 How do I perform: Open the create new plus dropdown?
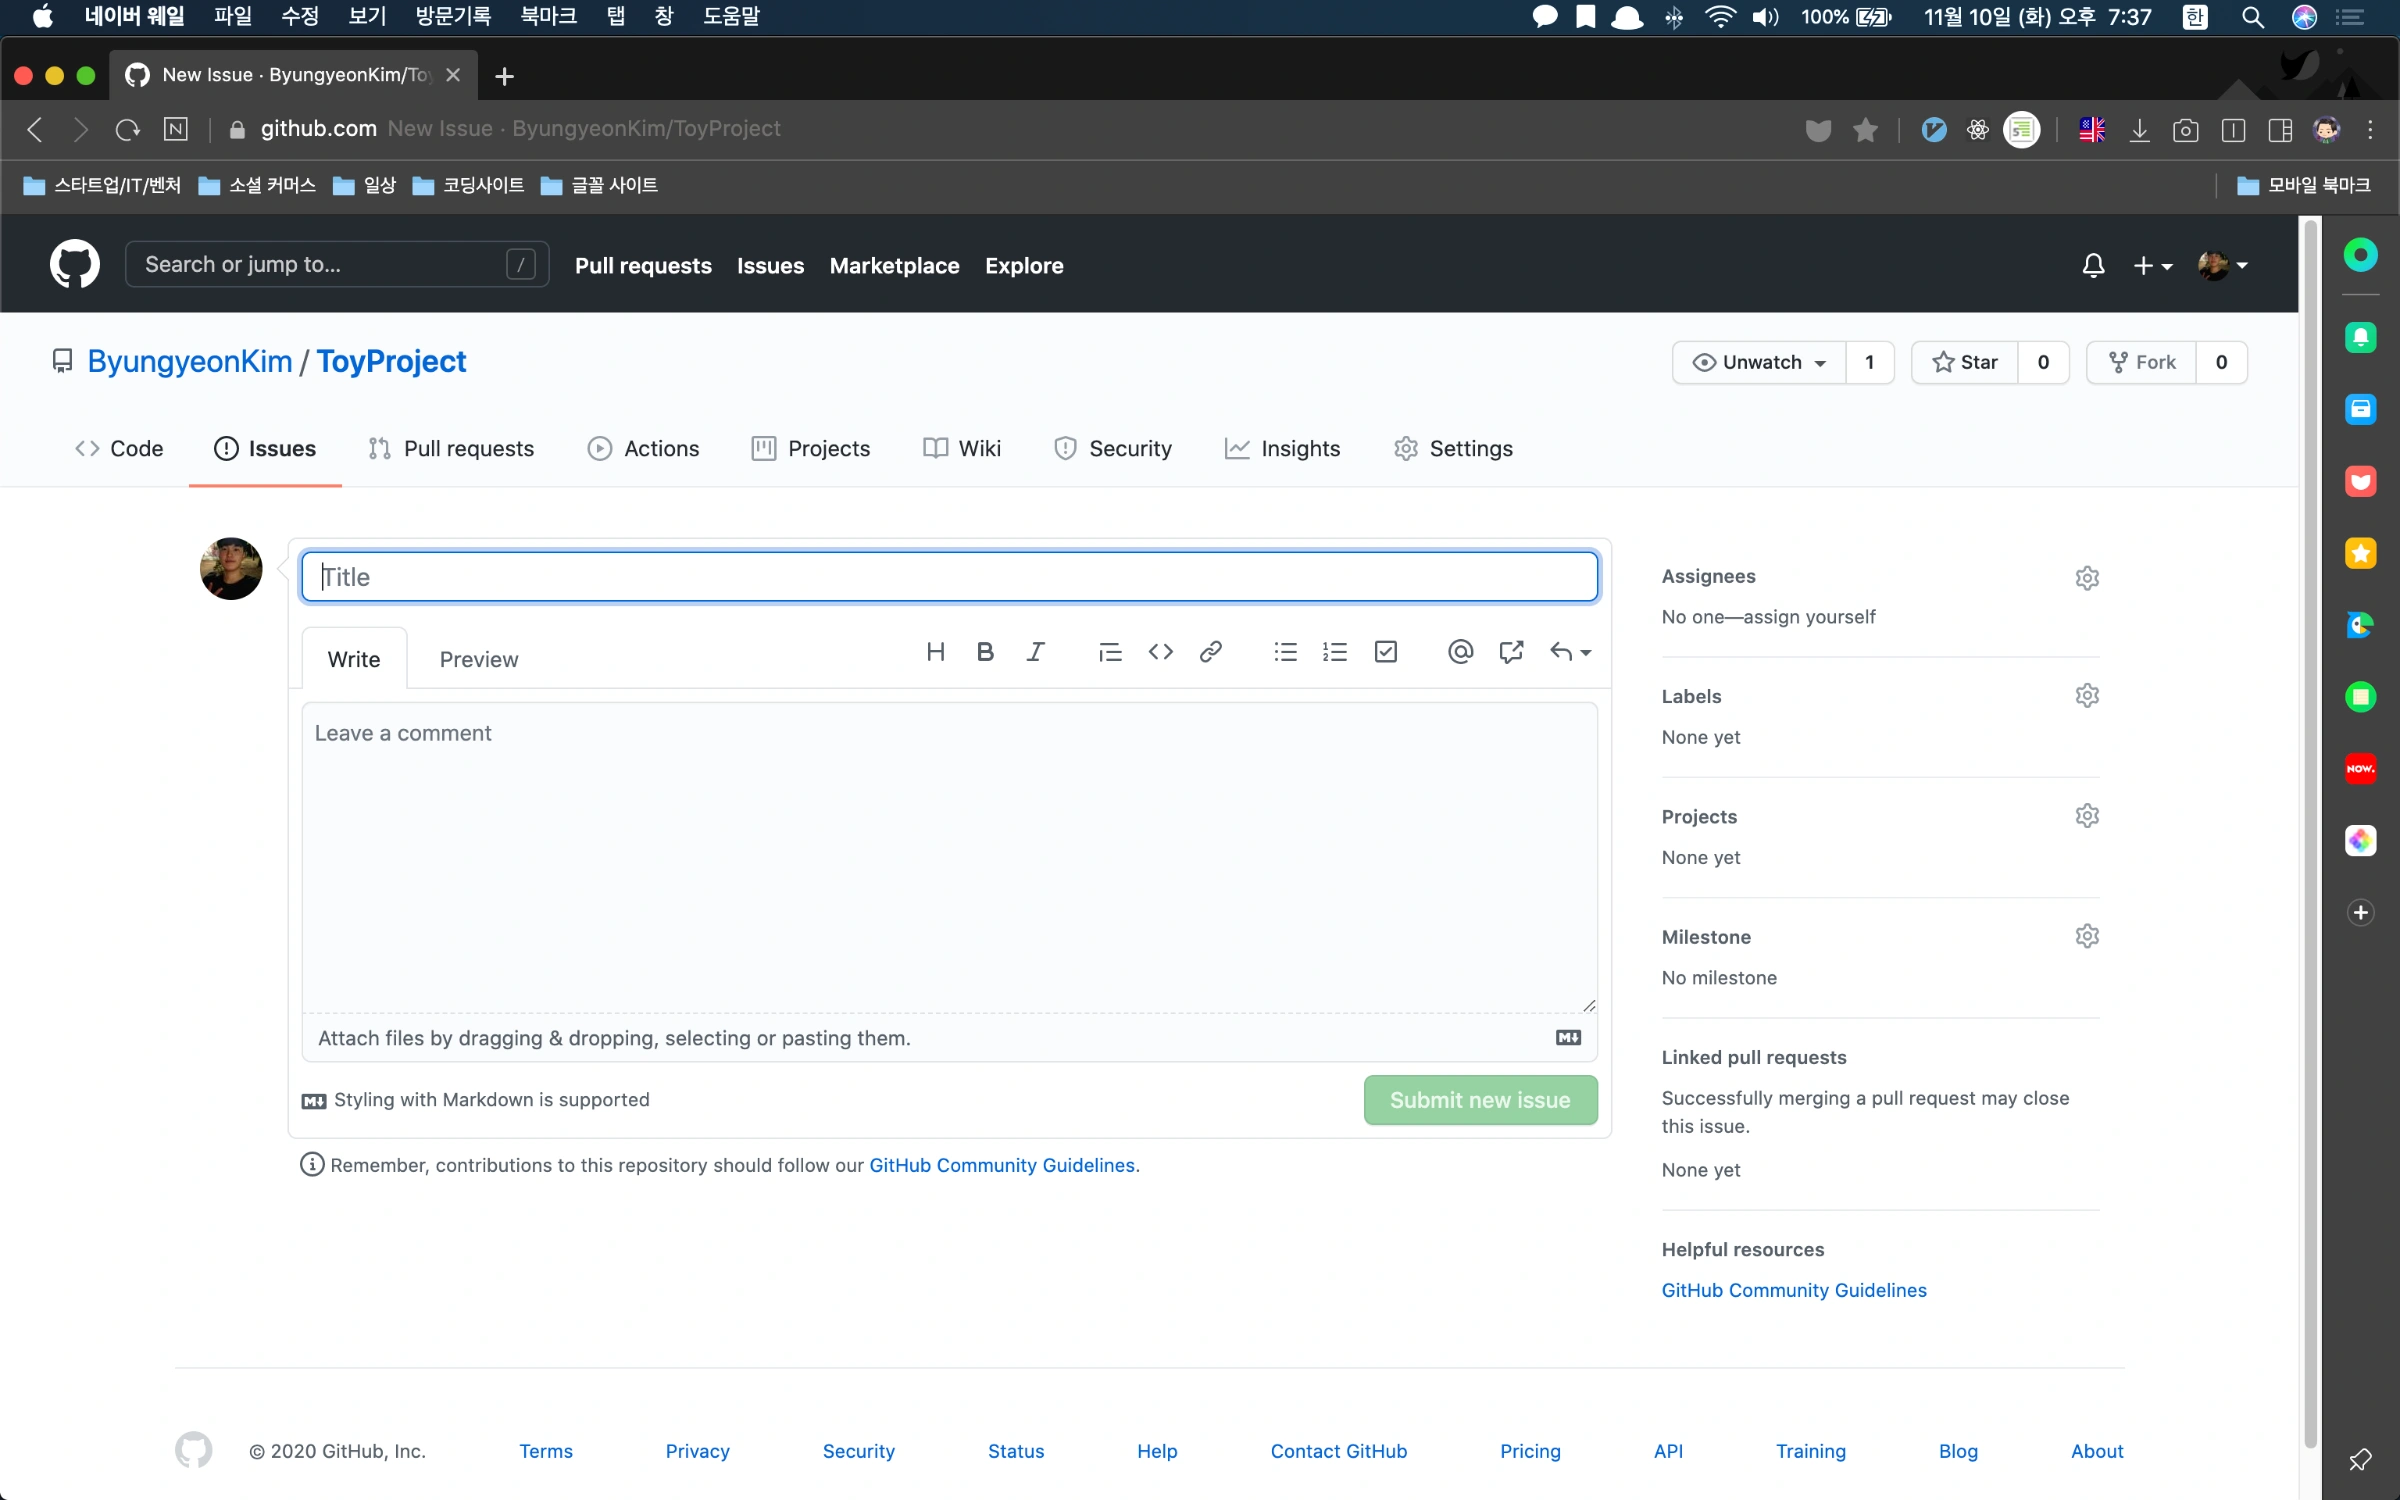pyautogui.click(x=2152, y=265)
